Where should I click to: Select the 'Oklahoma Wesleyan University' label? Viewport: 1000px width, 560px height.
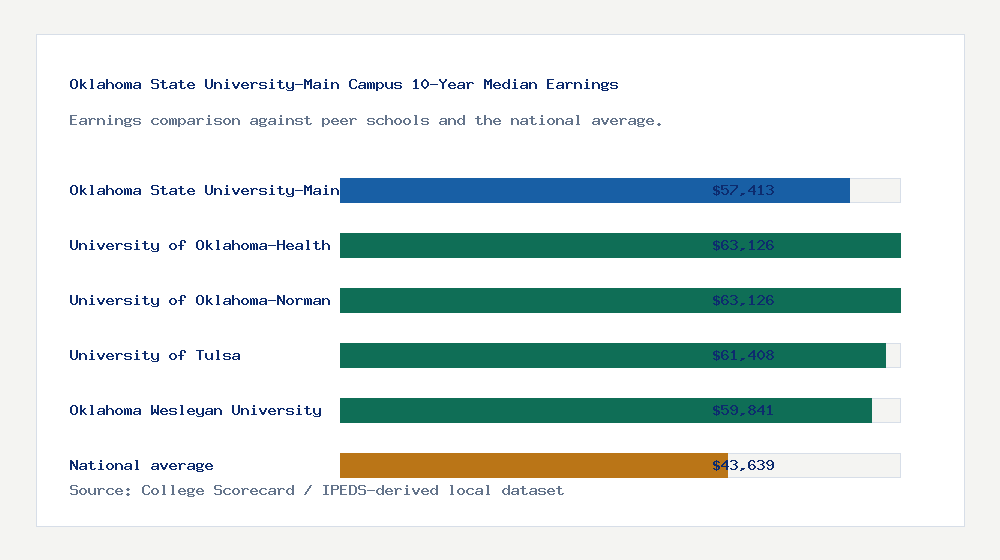[195, 410]
